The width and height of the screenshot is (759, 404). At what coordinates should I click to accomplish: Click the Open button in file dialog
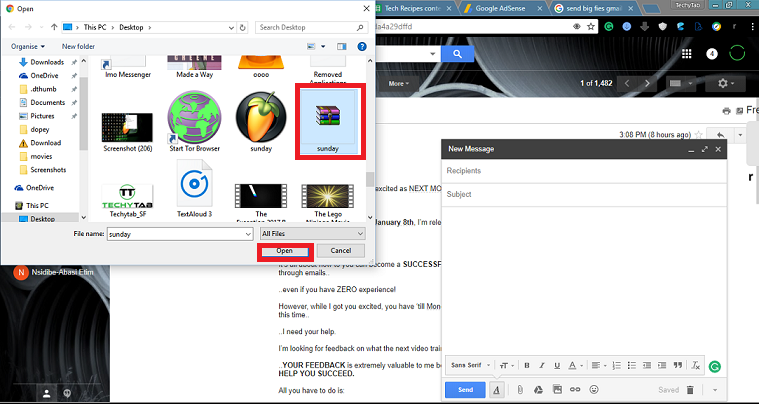tap(285, 251)
